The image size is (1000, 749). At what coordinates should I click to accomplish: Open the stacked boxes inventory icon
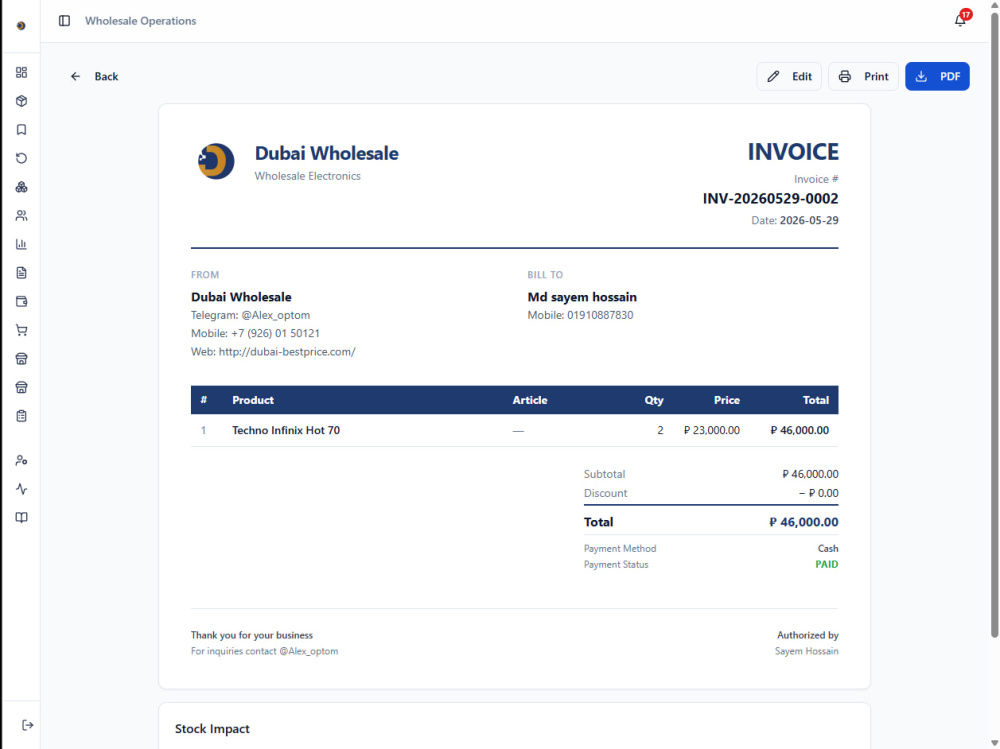(x=21, y=187)
